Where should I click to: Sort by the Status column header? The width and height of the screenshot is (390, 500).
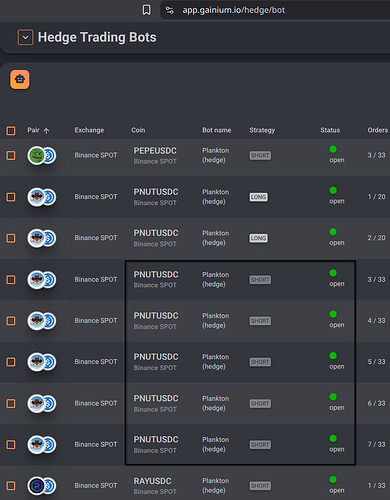(x=330, y=130)
